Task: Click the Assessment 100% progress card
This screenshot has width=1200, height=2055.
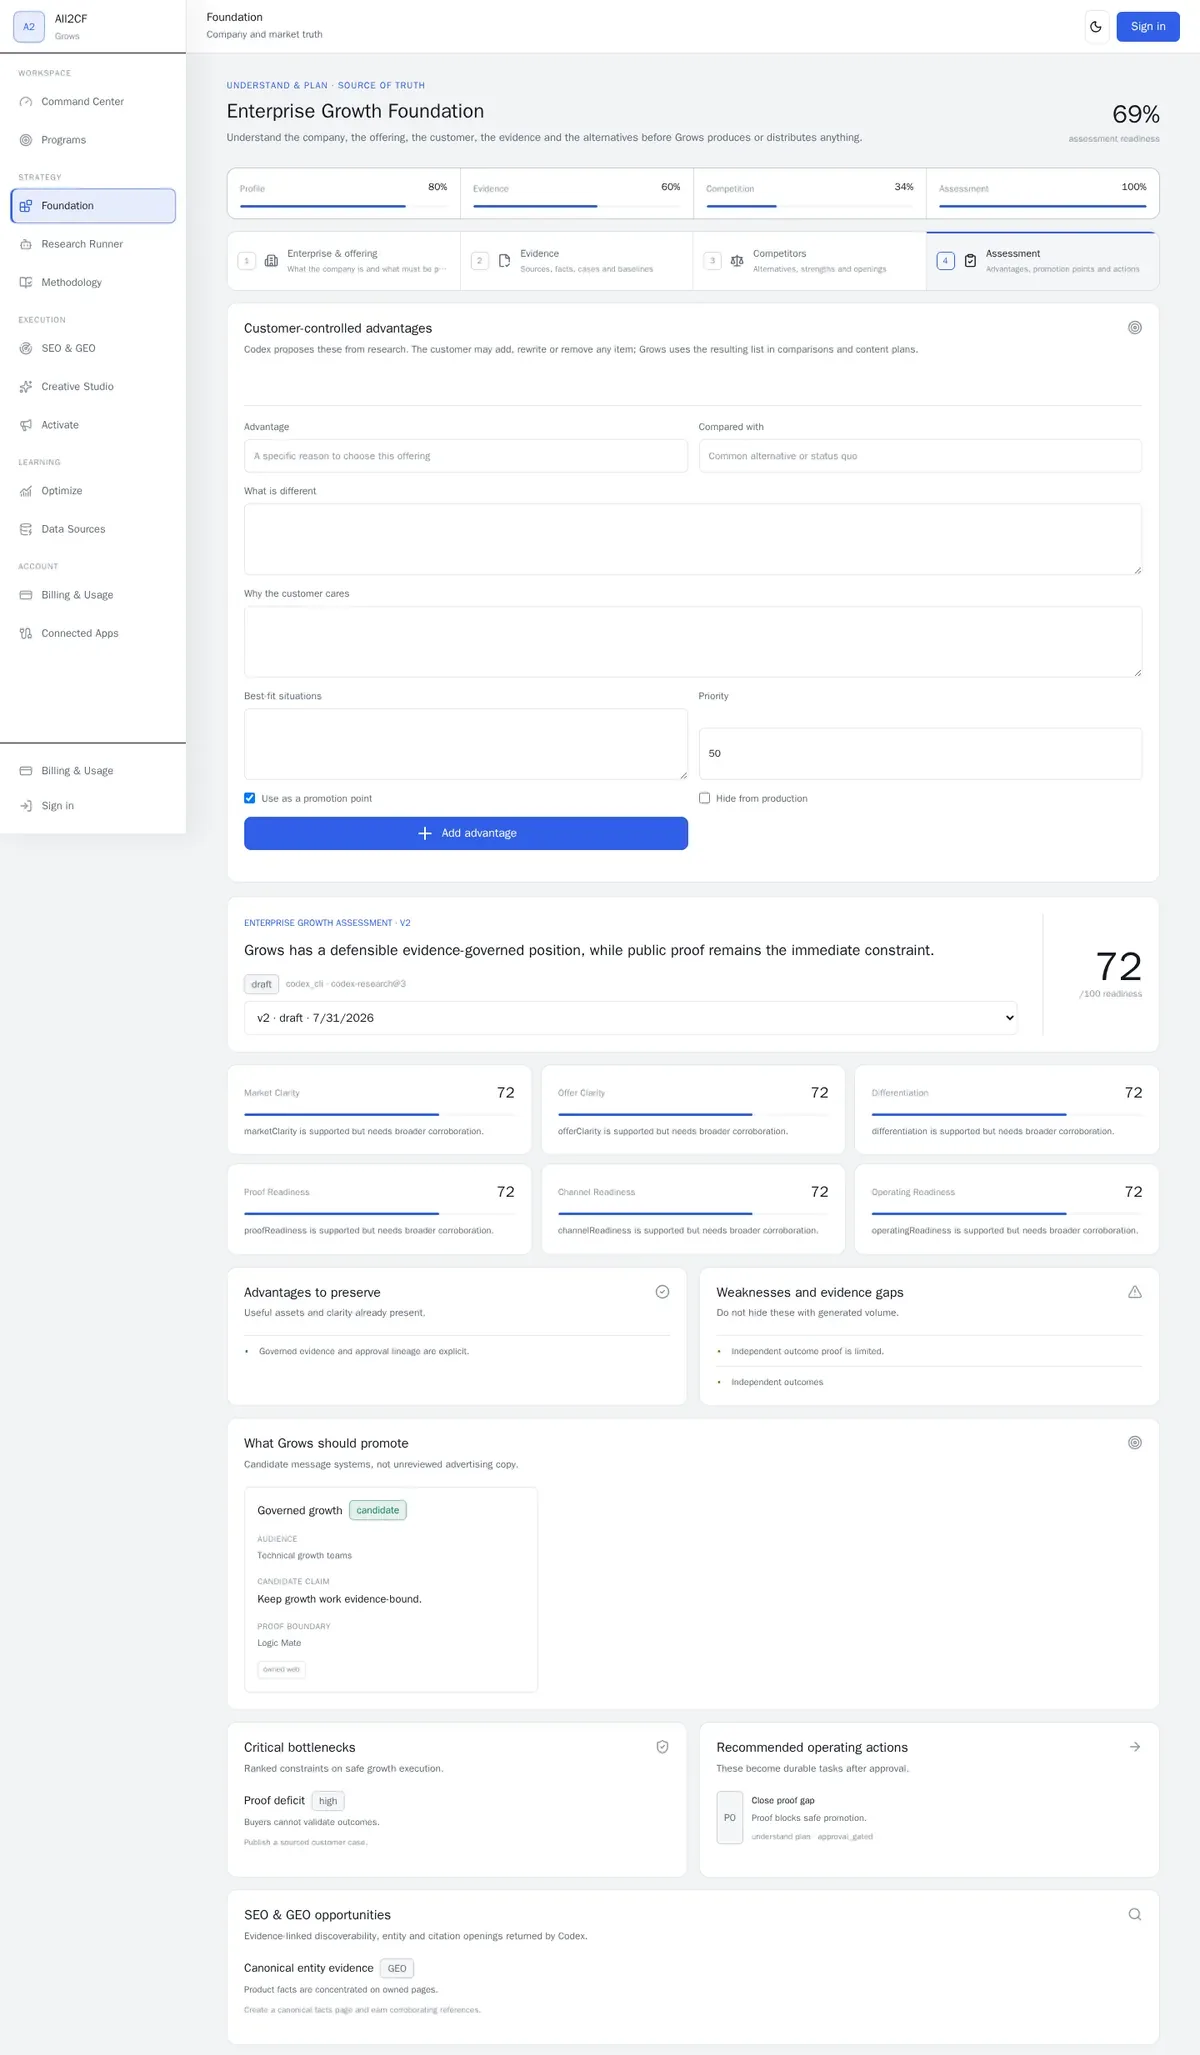Action: 1043,193
